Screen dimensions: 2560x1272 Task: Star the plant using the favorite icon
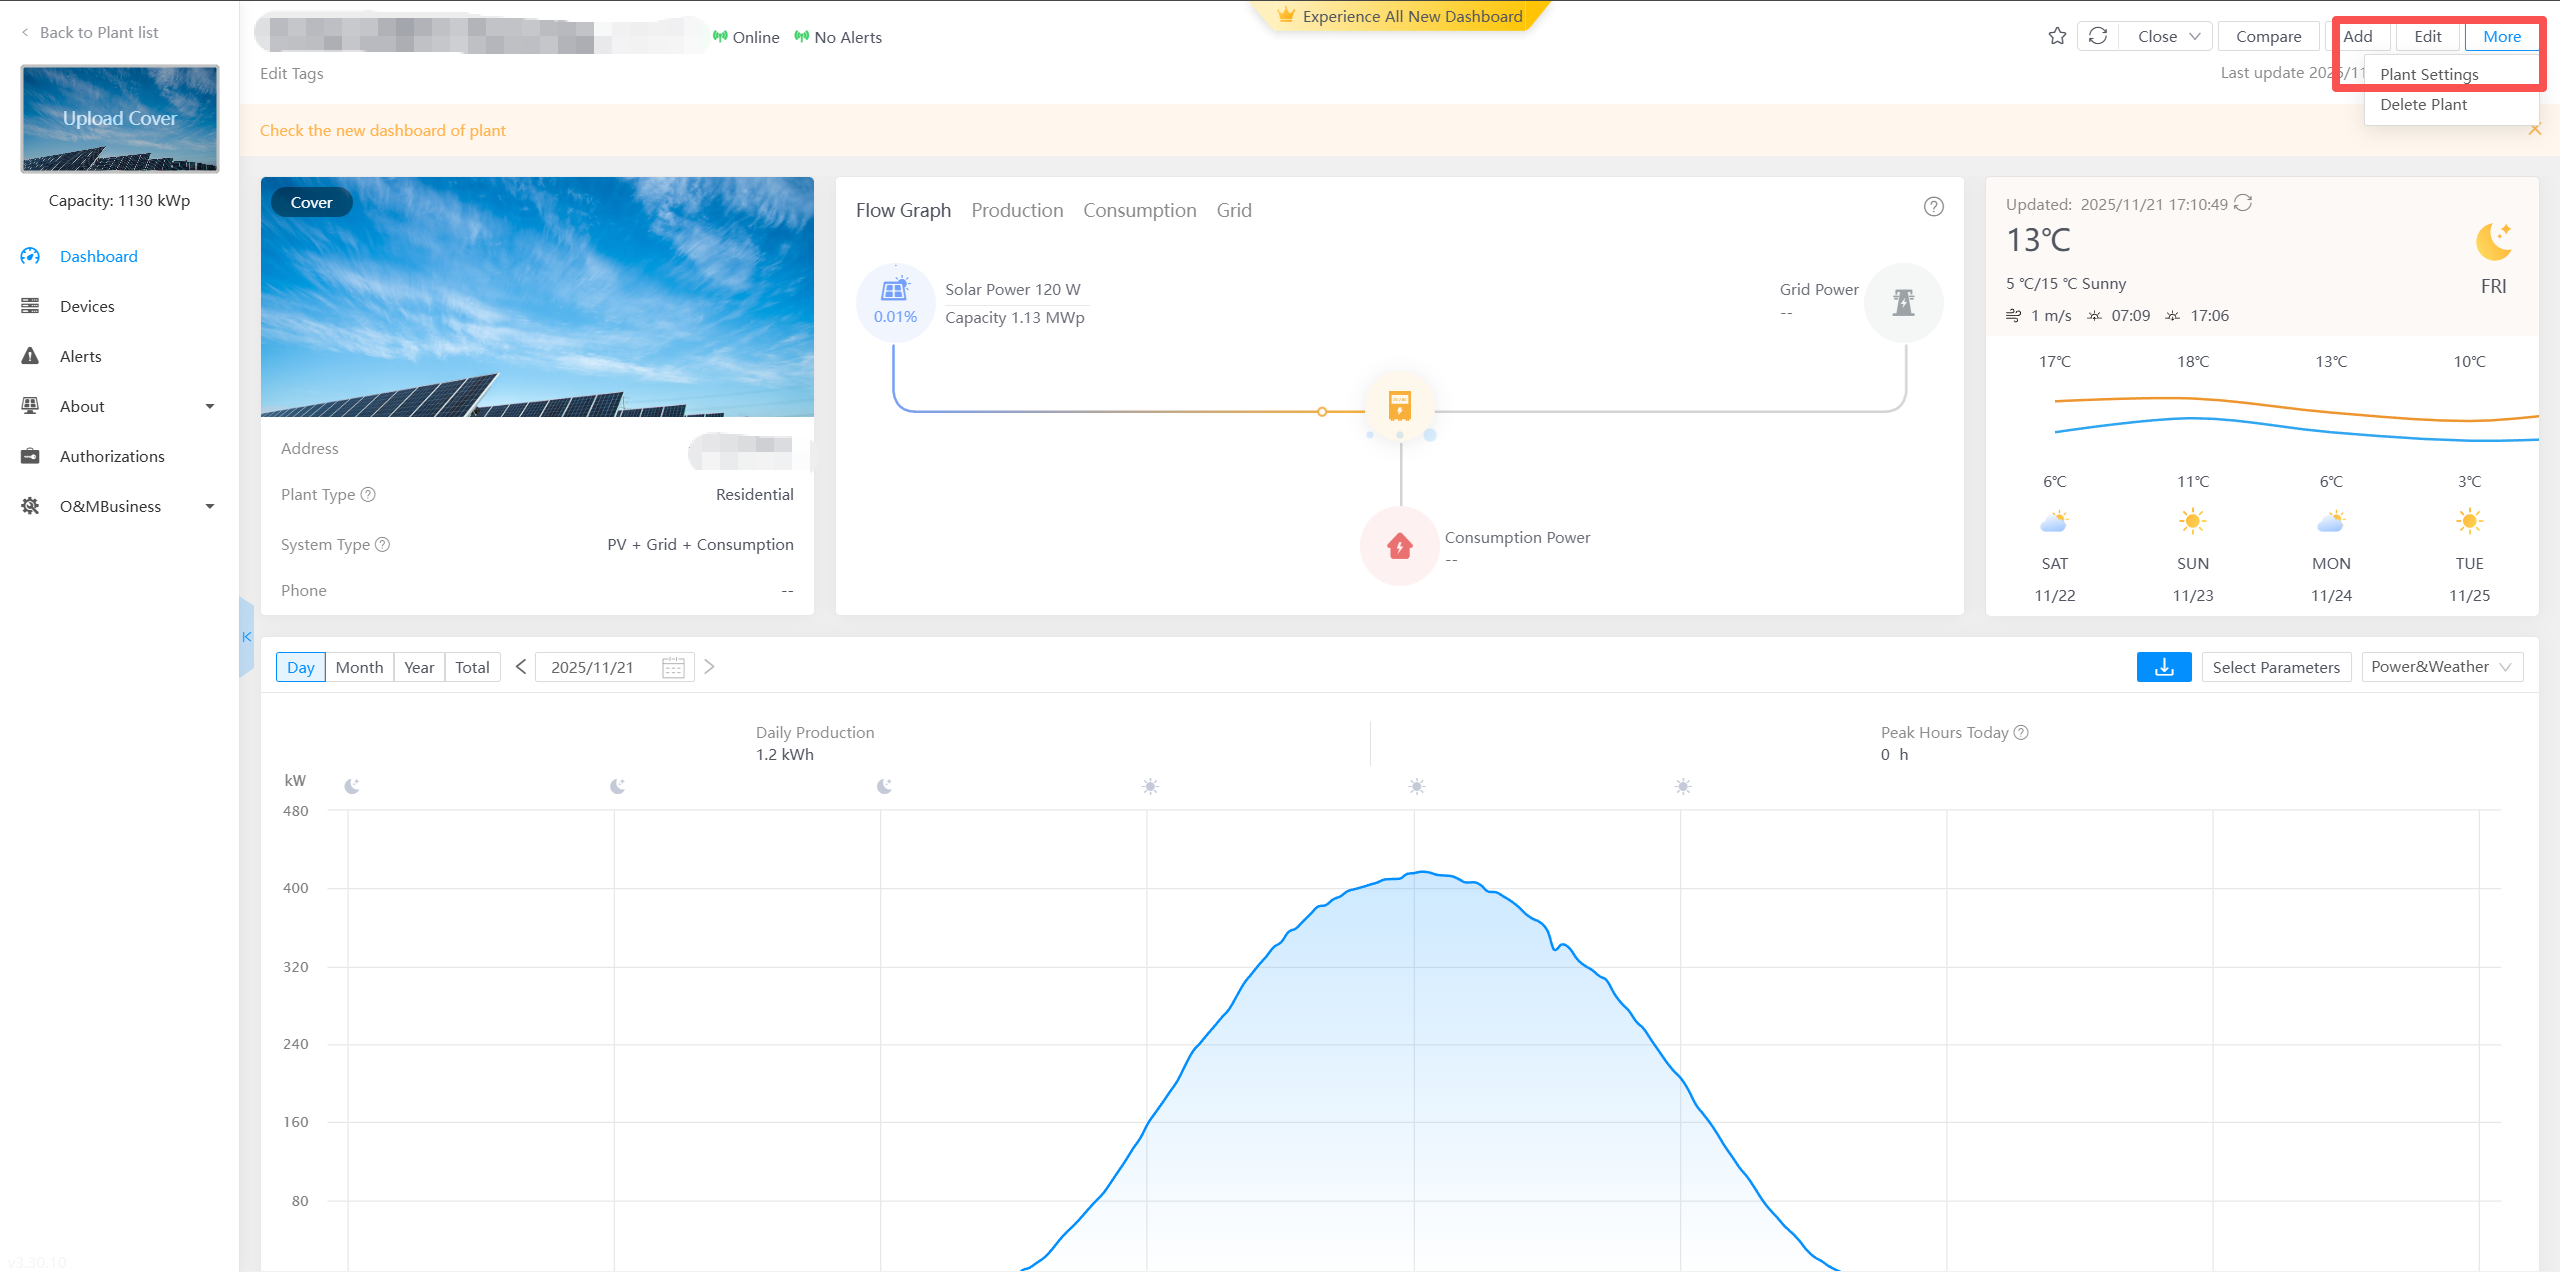(2057, 36)
